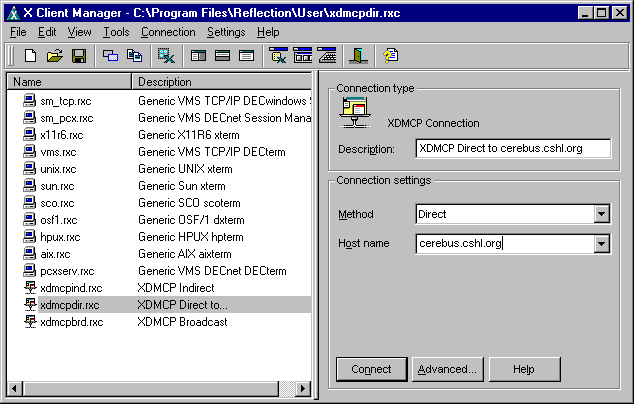
Task: Click the Help button in connection panel
Action: [524, 369]
